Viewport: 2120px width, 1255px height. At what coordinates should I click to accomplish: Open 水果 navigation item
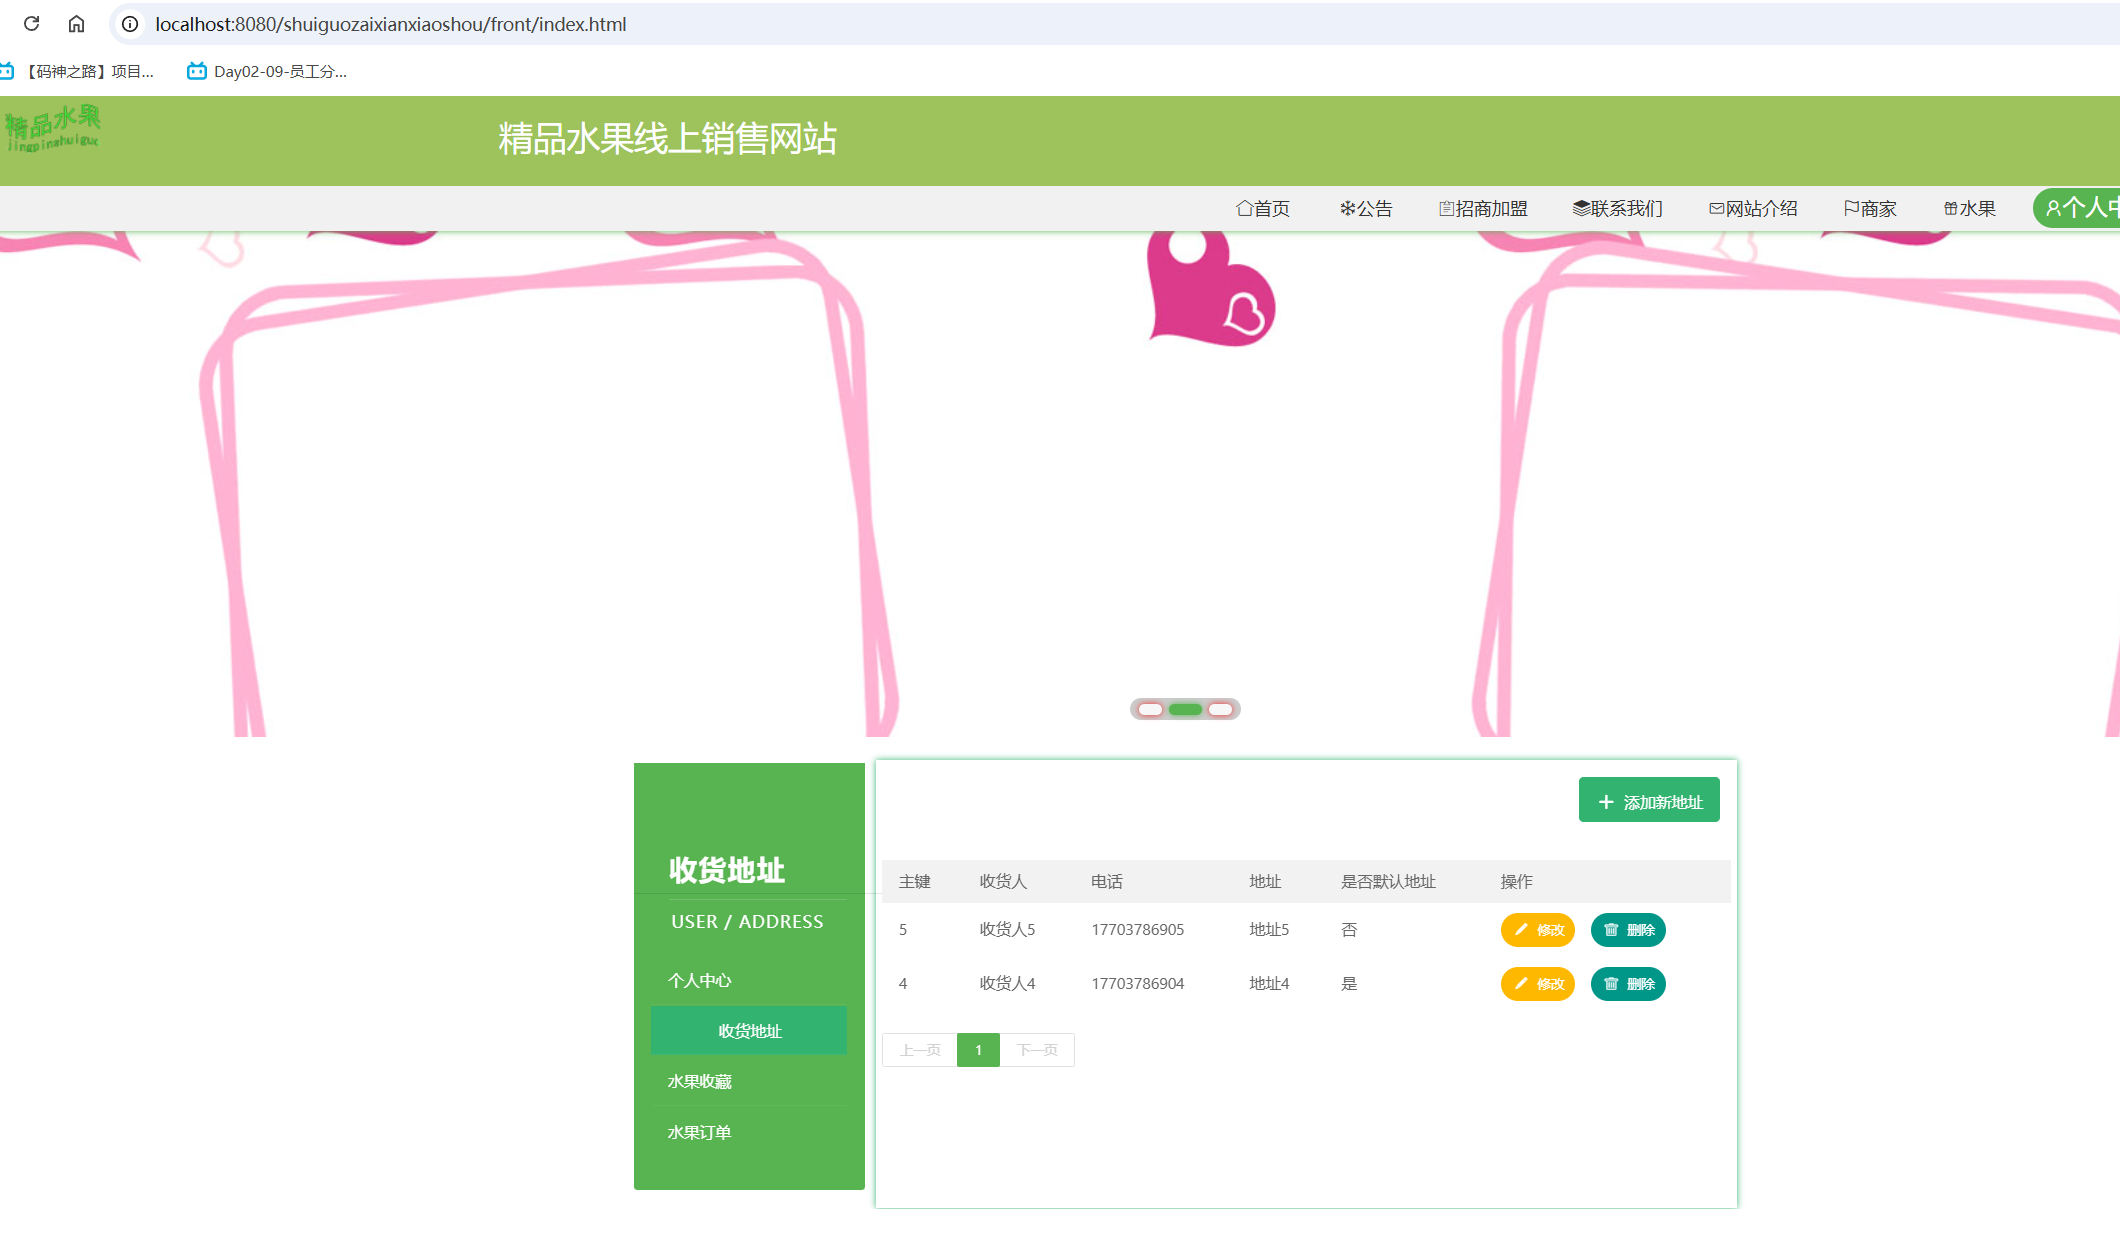(x=1969, y=208)
